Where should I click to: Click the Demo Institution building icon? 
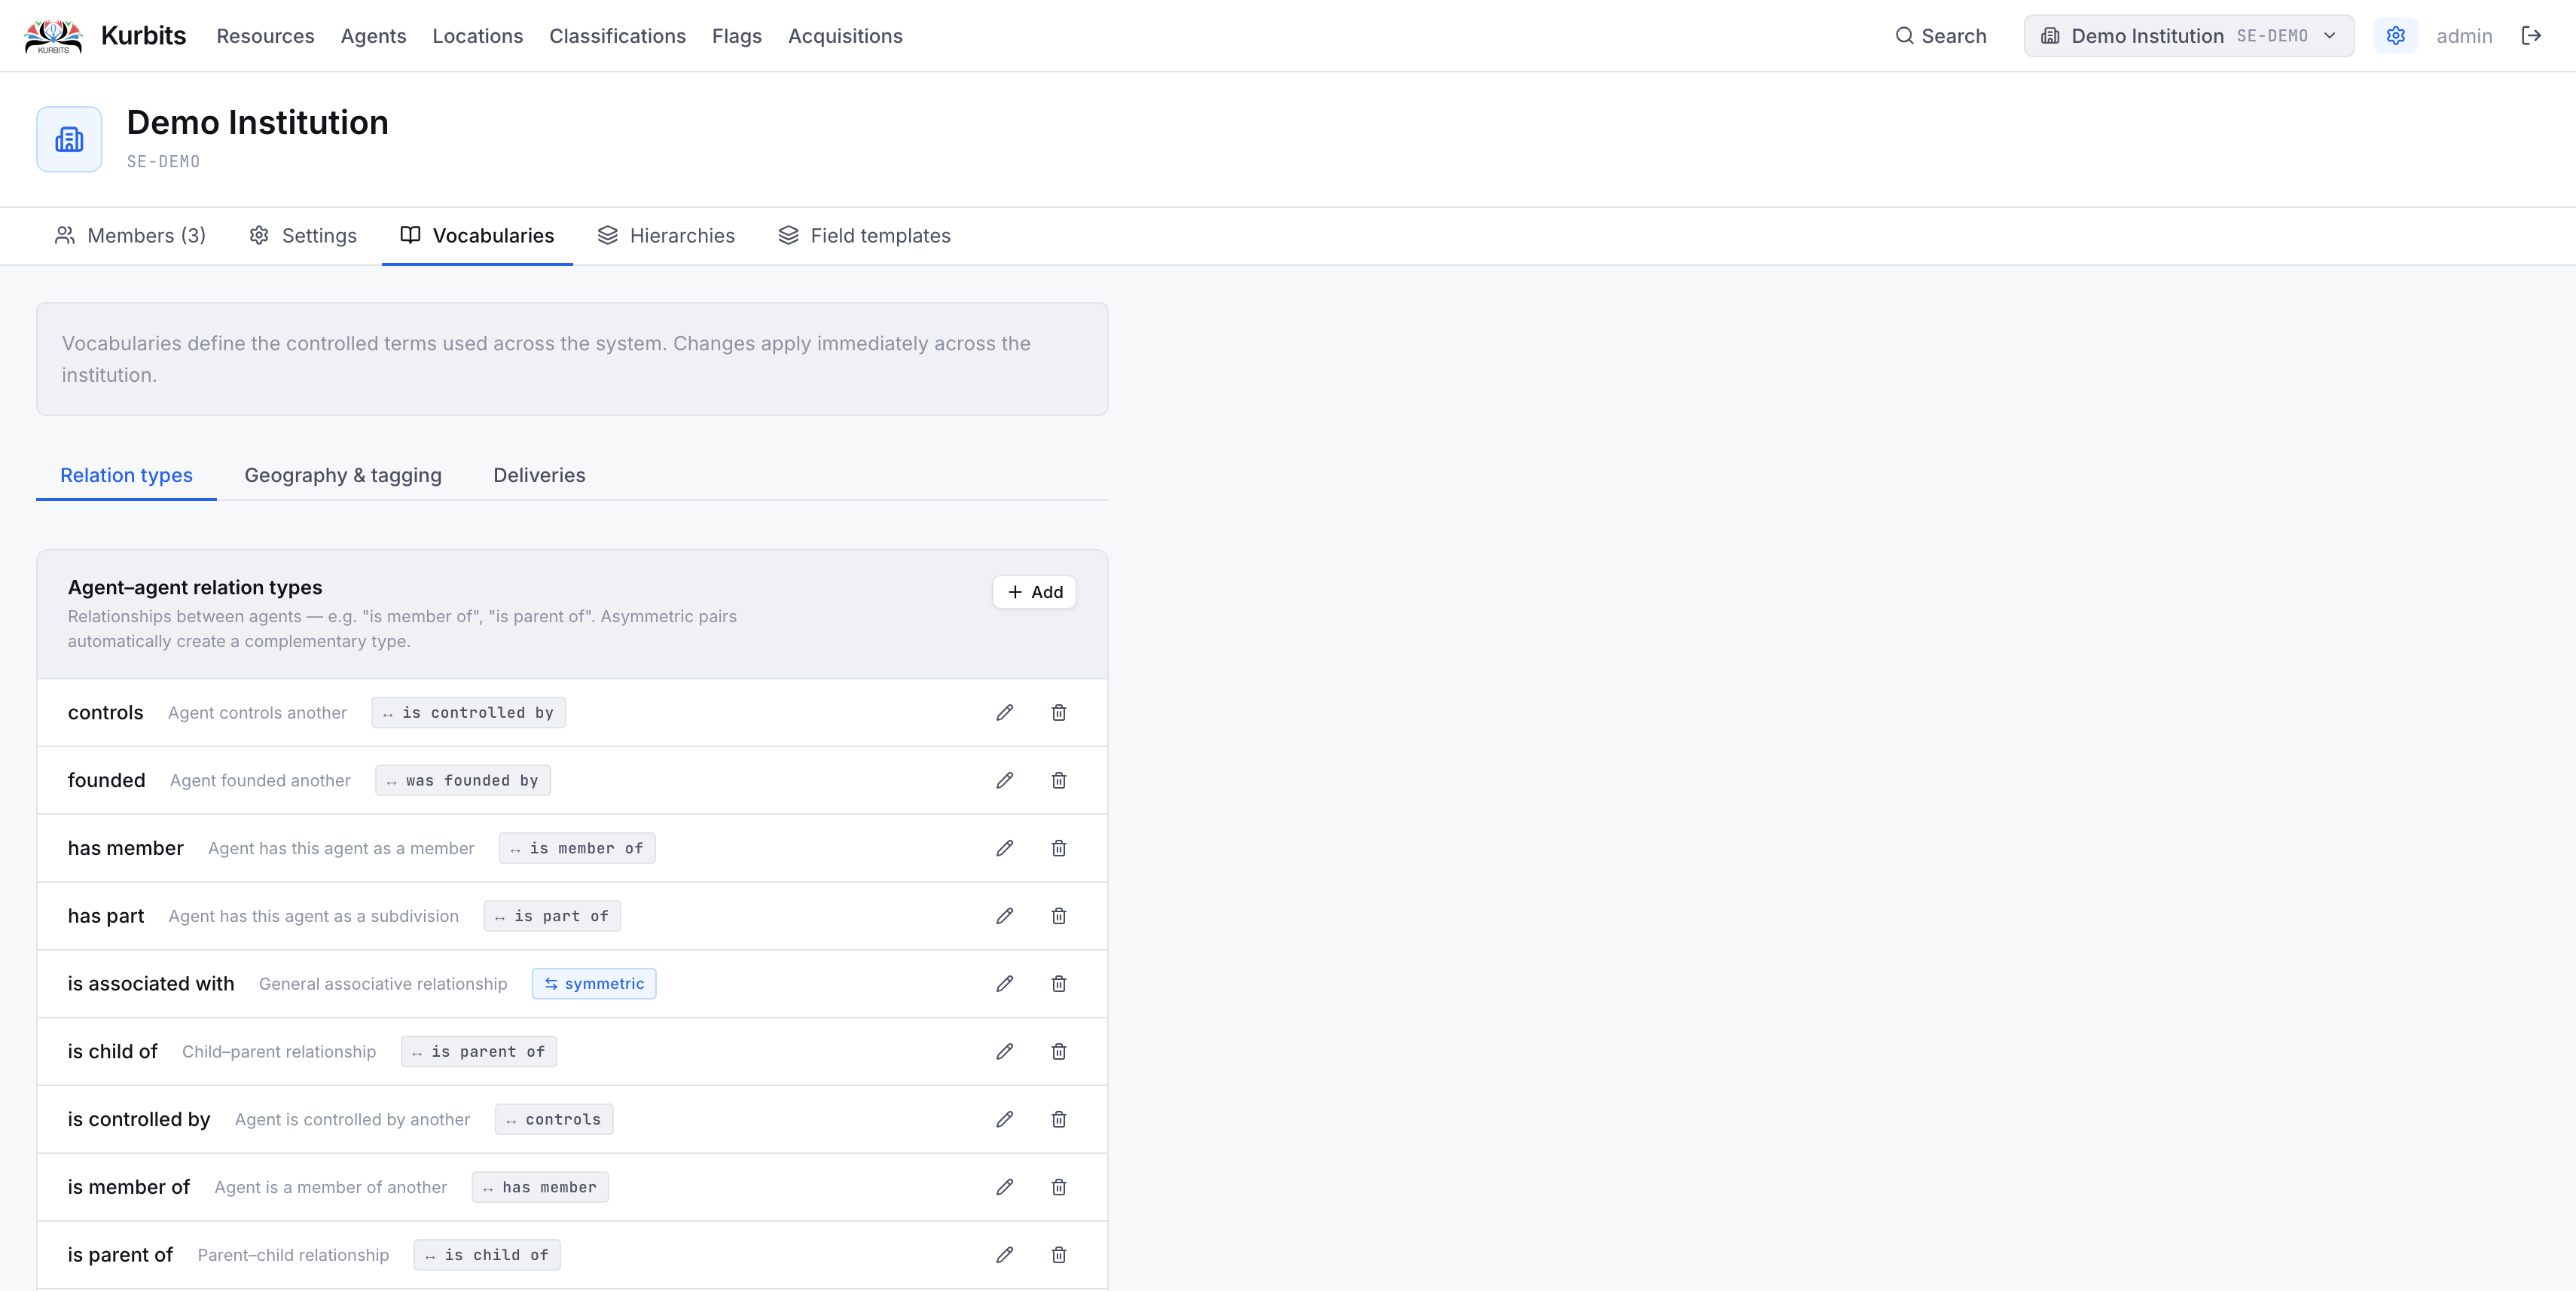tap(69, 139)
